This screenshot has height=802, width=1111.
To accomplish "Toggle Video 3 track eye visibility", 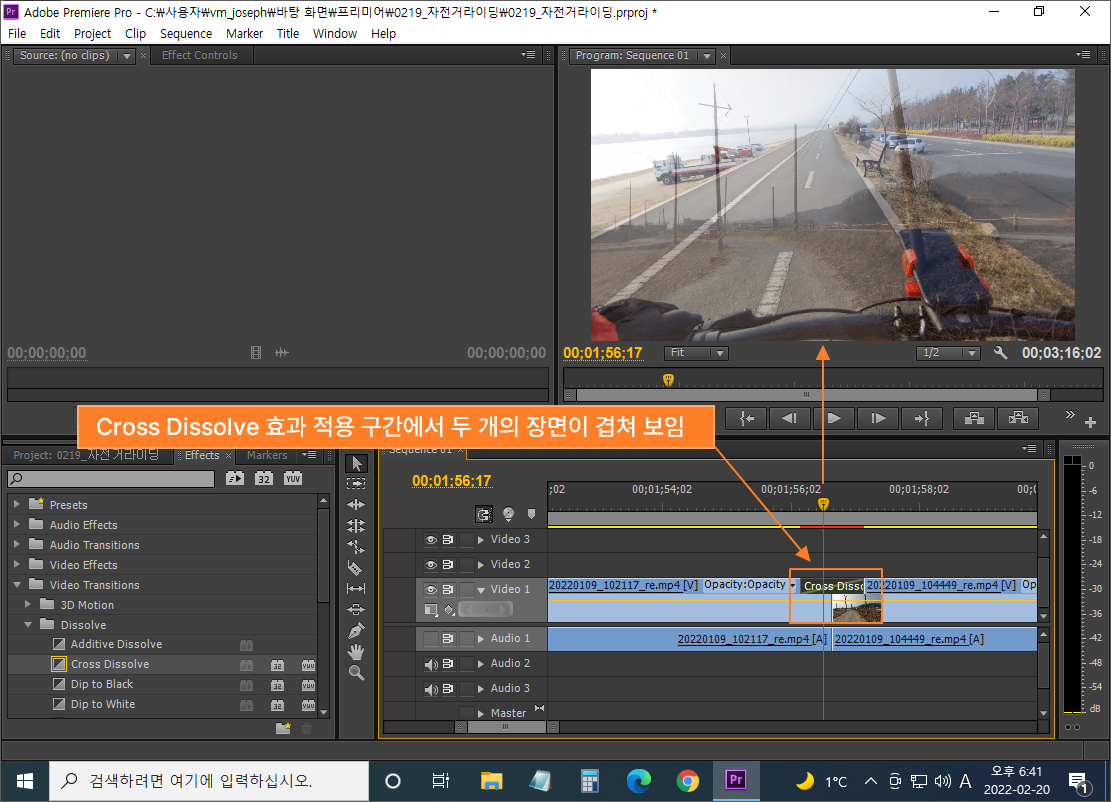I will tap(430, 540).
